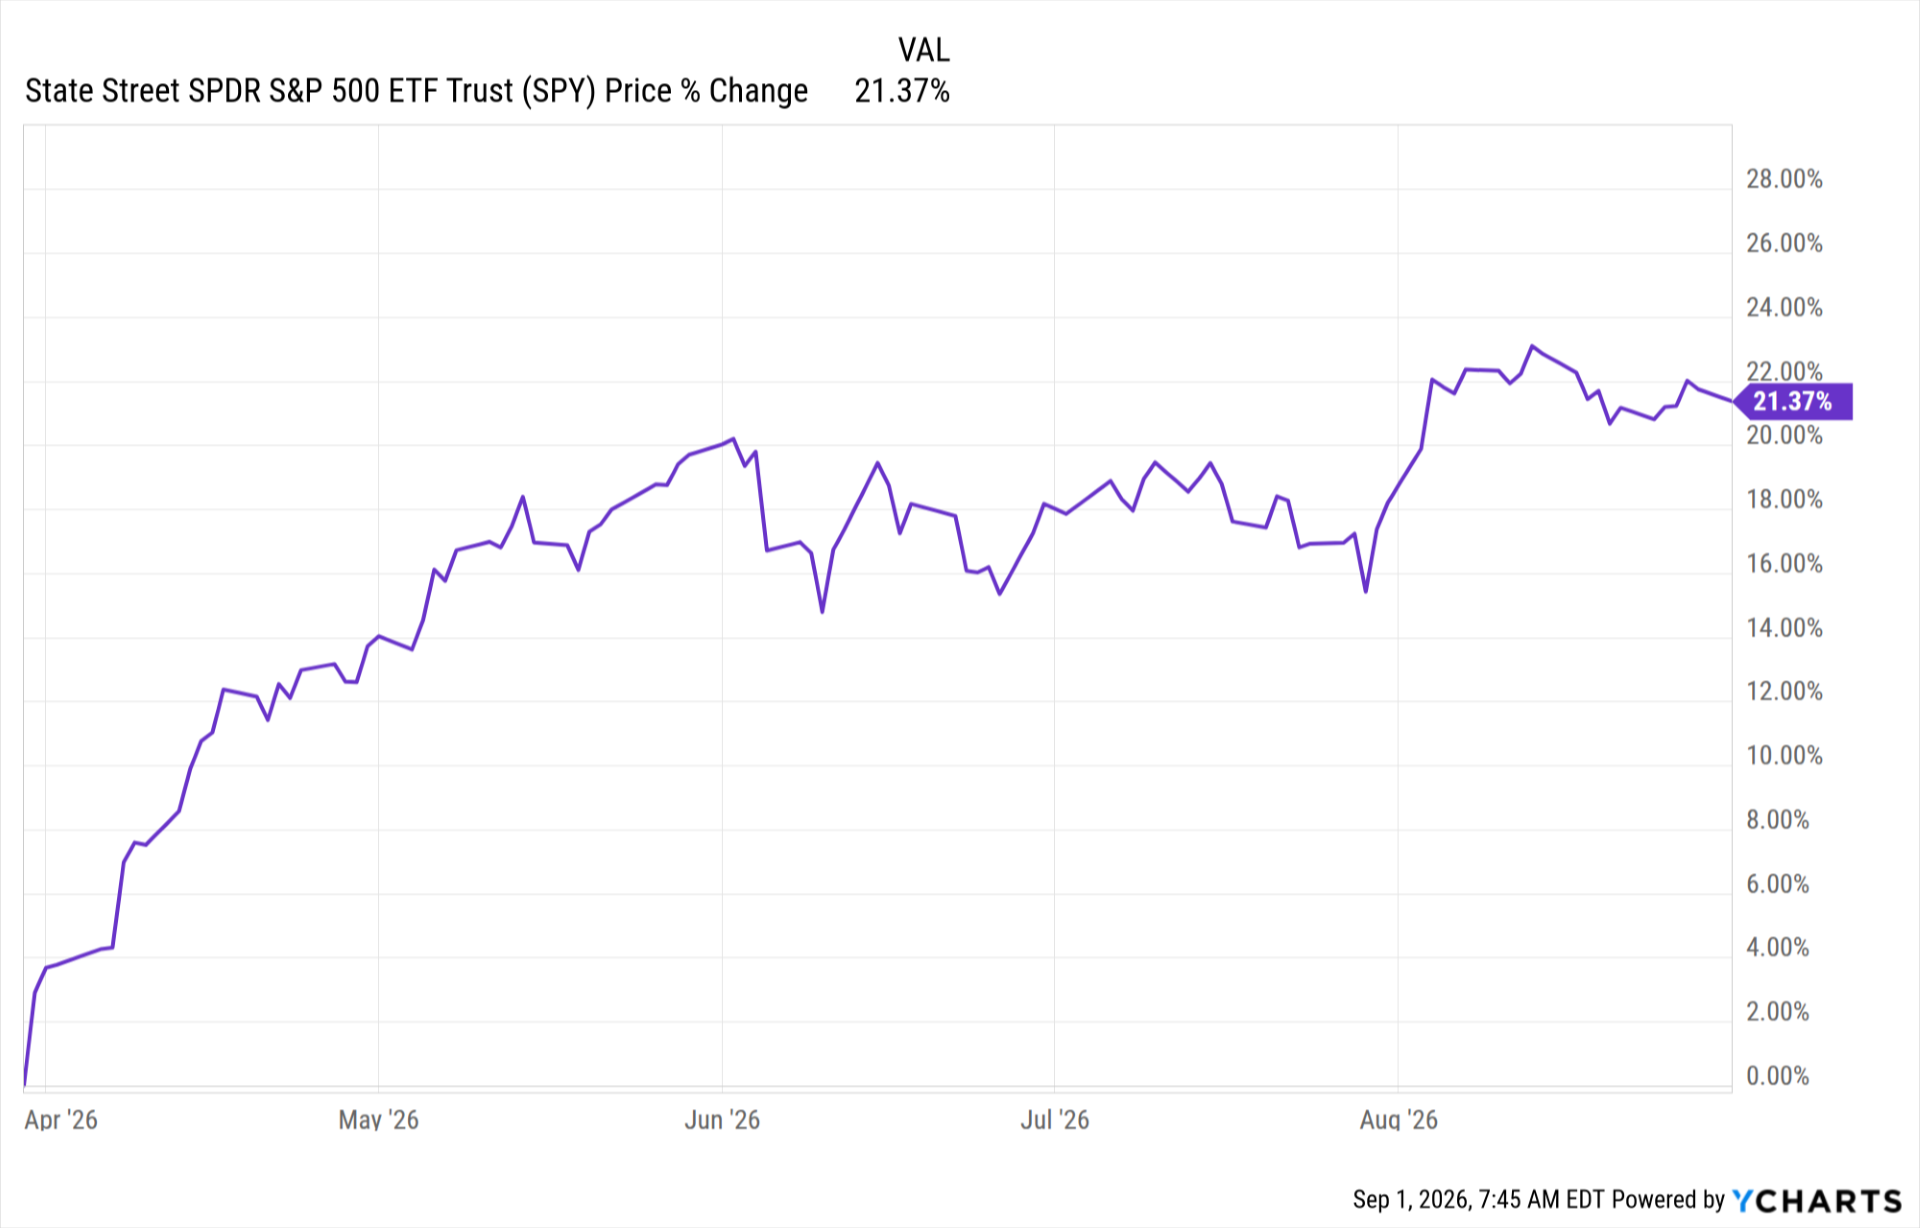Click the 0.00% y-axis label
This screenshot has height=1229, width=1920.
(x=1777, y=1076)
